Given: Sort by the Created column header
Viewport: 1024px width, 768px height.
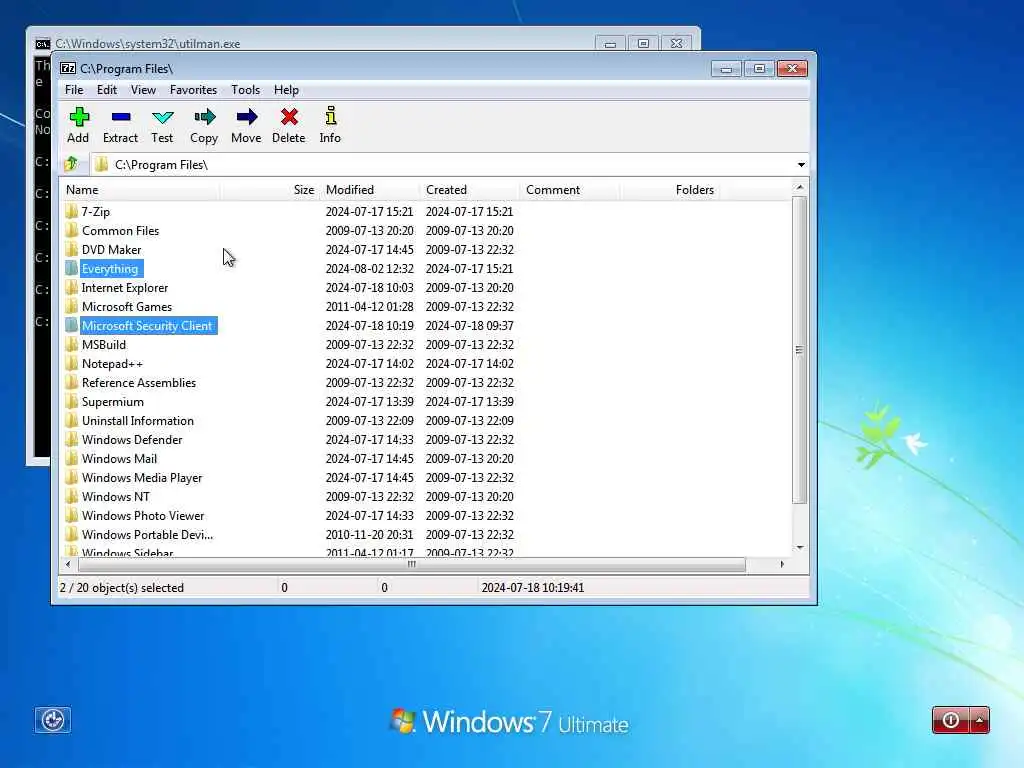Looking at the screenshot, I should [x=470, y=189].
